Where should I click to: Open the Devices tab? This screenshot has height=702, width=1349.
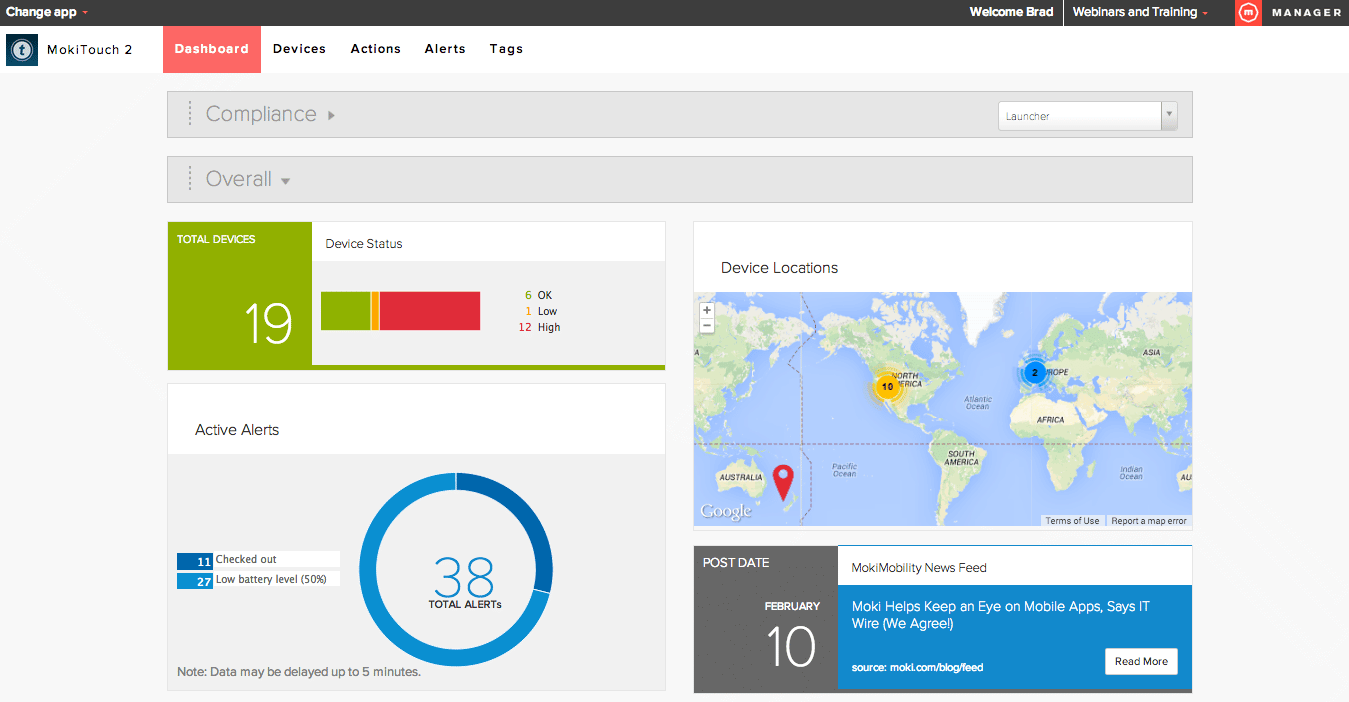[x=299, y=49]
